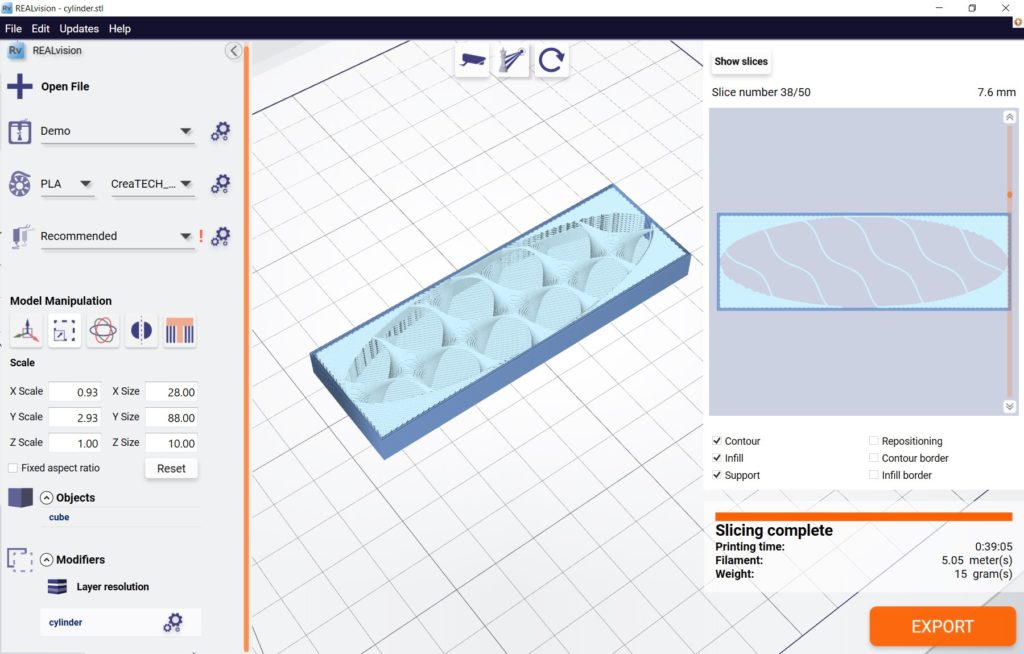This screenshot has height=654, width=1024.
Task: Click the REALvision Rv logo icon
Action: pyautogui.click(x=16, y=51)
